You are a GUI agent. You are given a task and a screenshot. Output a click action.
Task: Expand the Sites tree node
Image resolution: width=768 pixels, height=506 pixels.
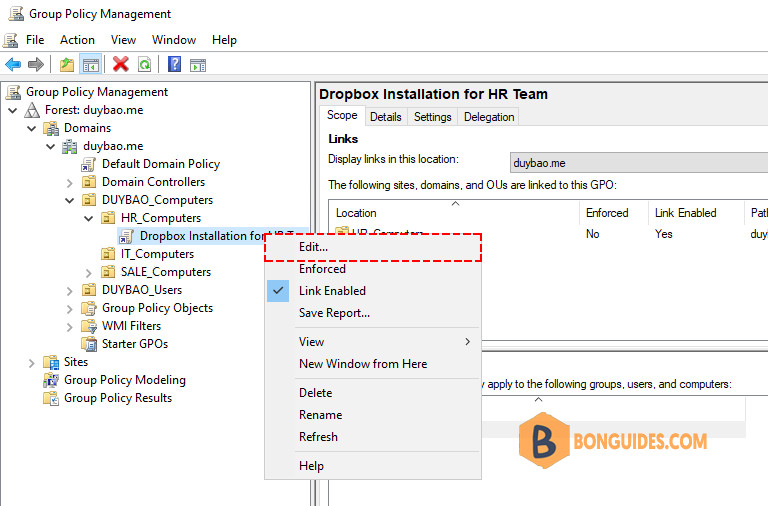[x=32, y=362]
